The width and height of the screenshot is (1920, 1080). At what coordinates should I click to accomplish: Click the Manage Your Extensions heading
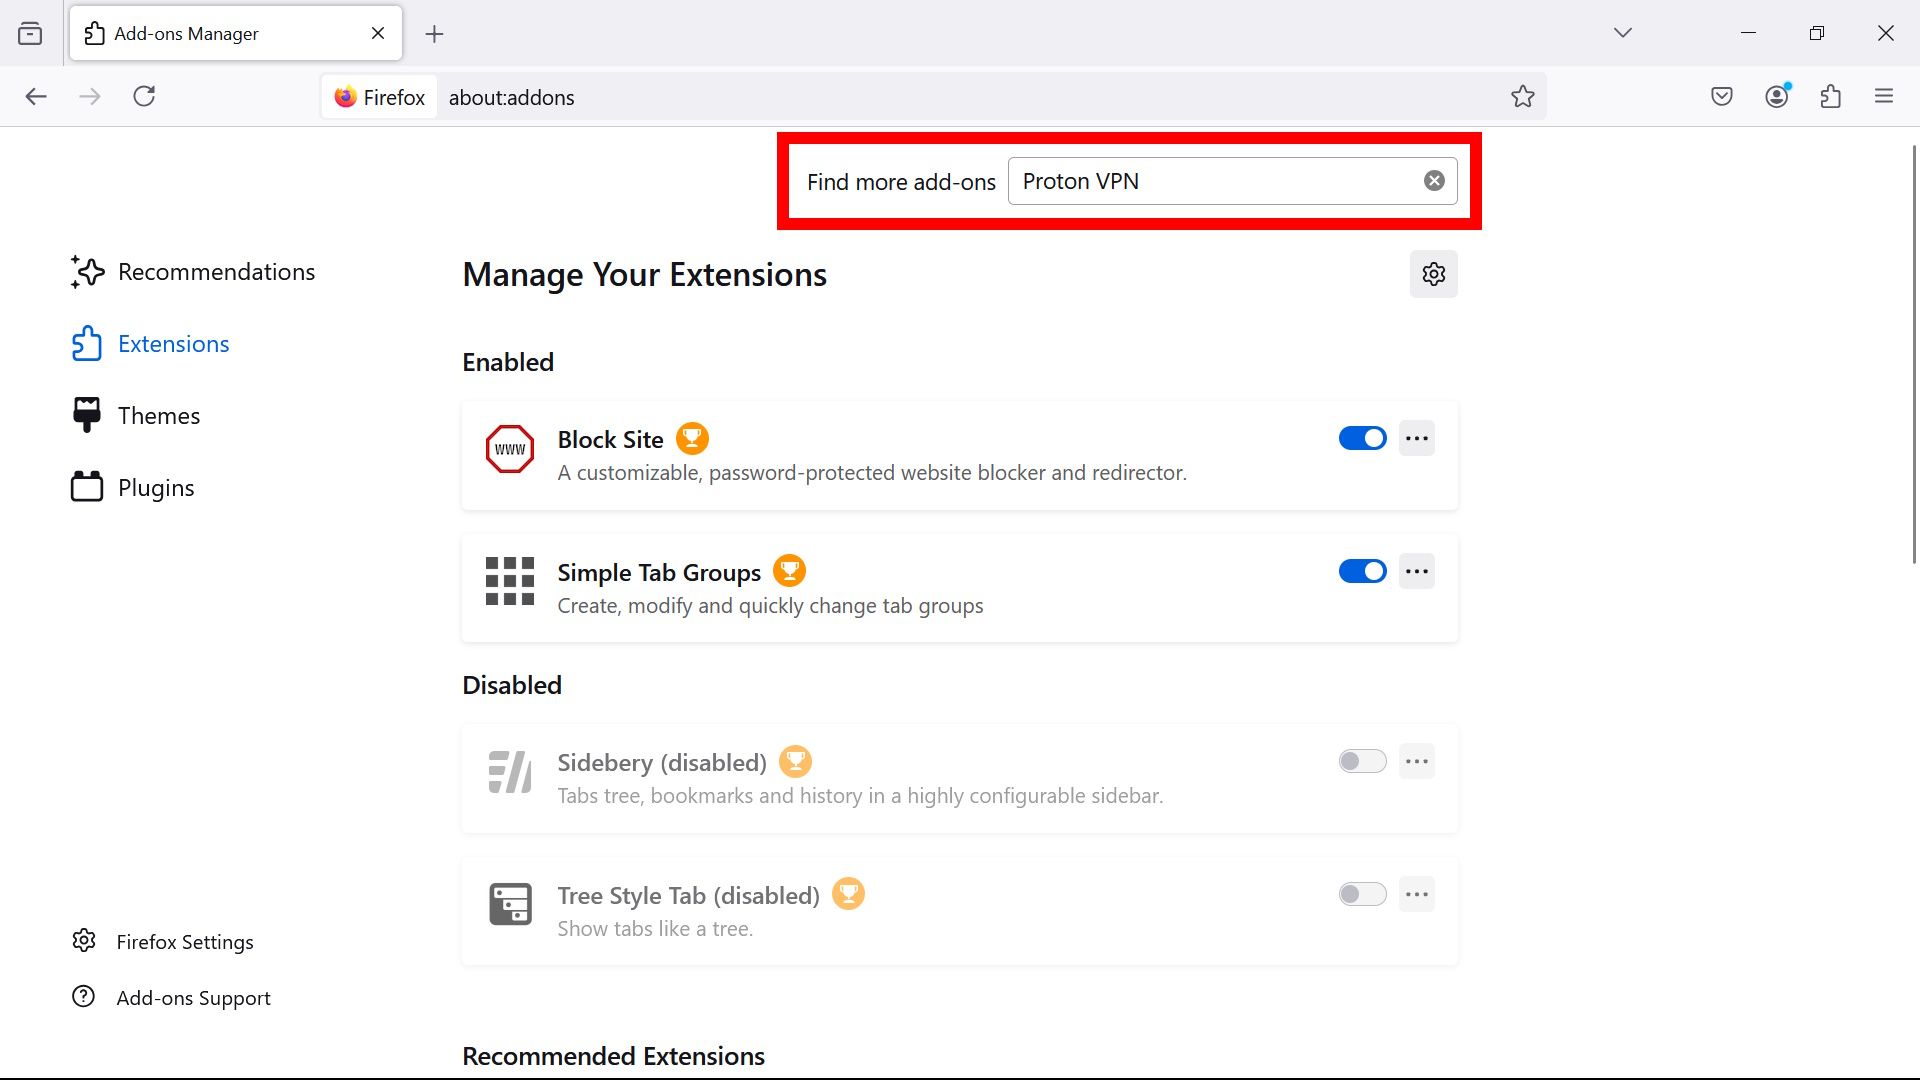644,274
